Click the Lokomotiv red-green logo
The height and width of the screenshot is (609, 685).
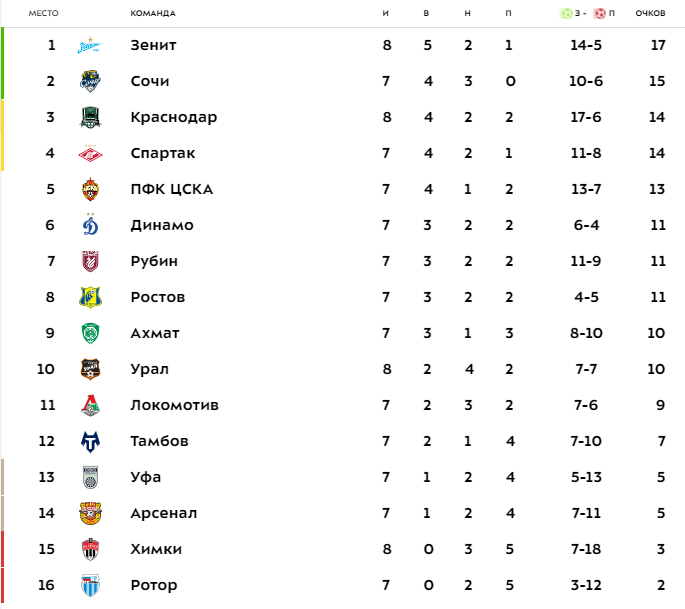(90, 405)
